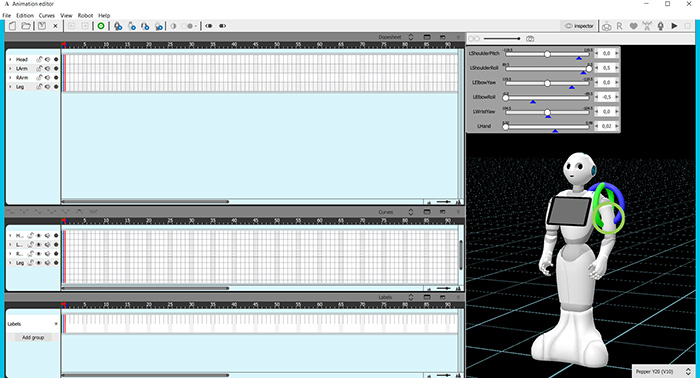
Task: Close the file using the toolbar X
Action: point(55,26)
